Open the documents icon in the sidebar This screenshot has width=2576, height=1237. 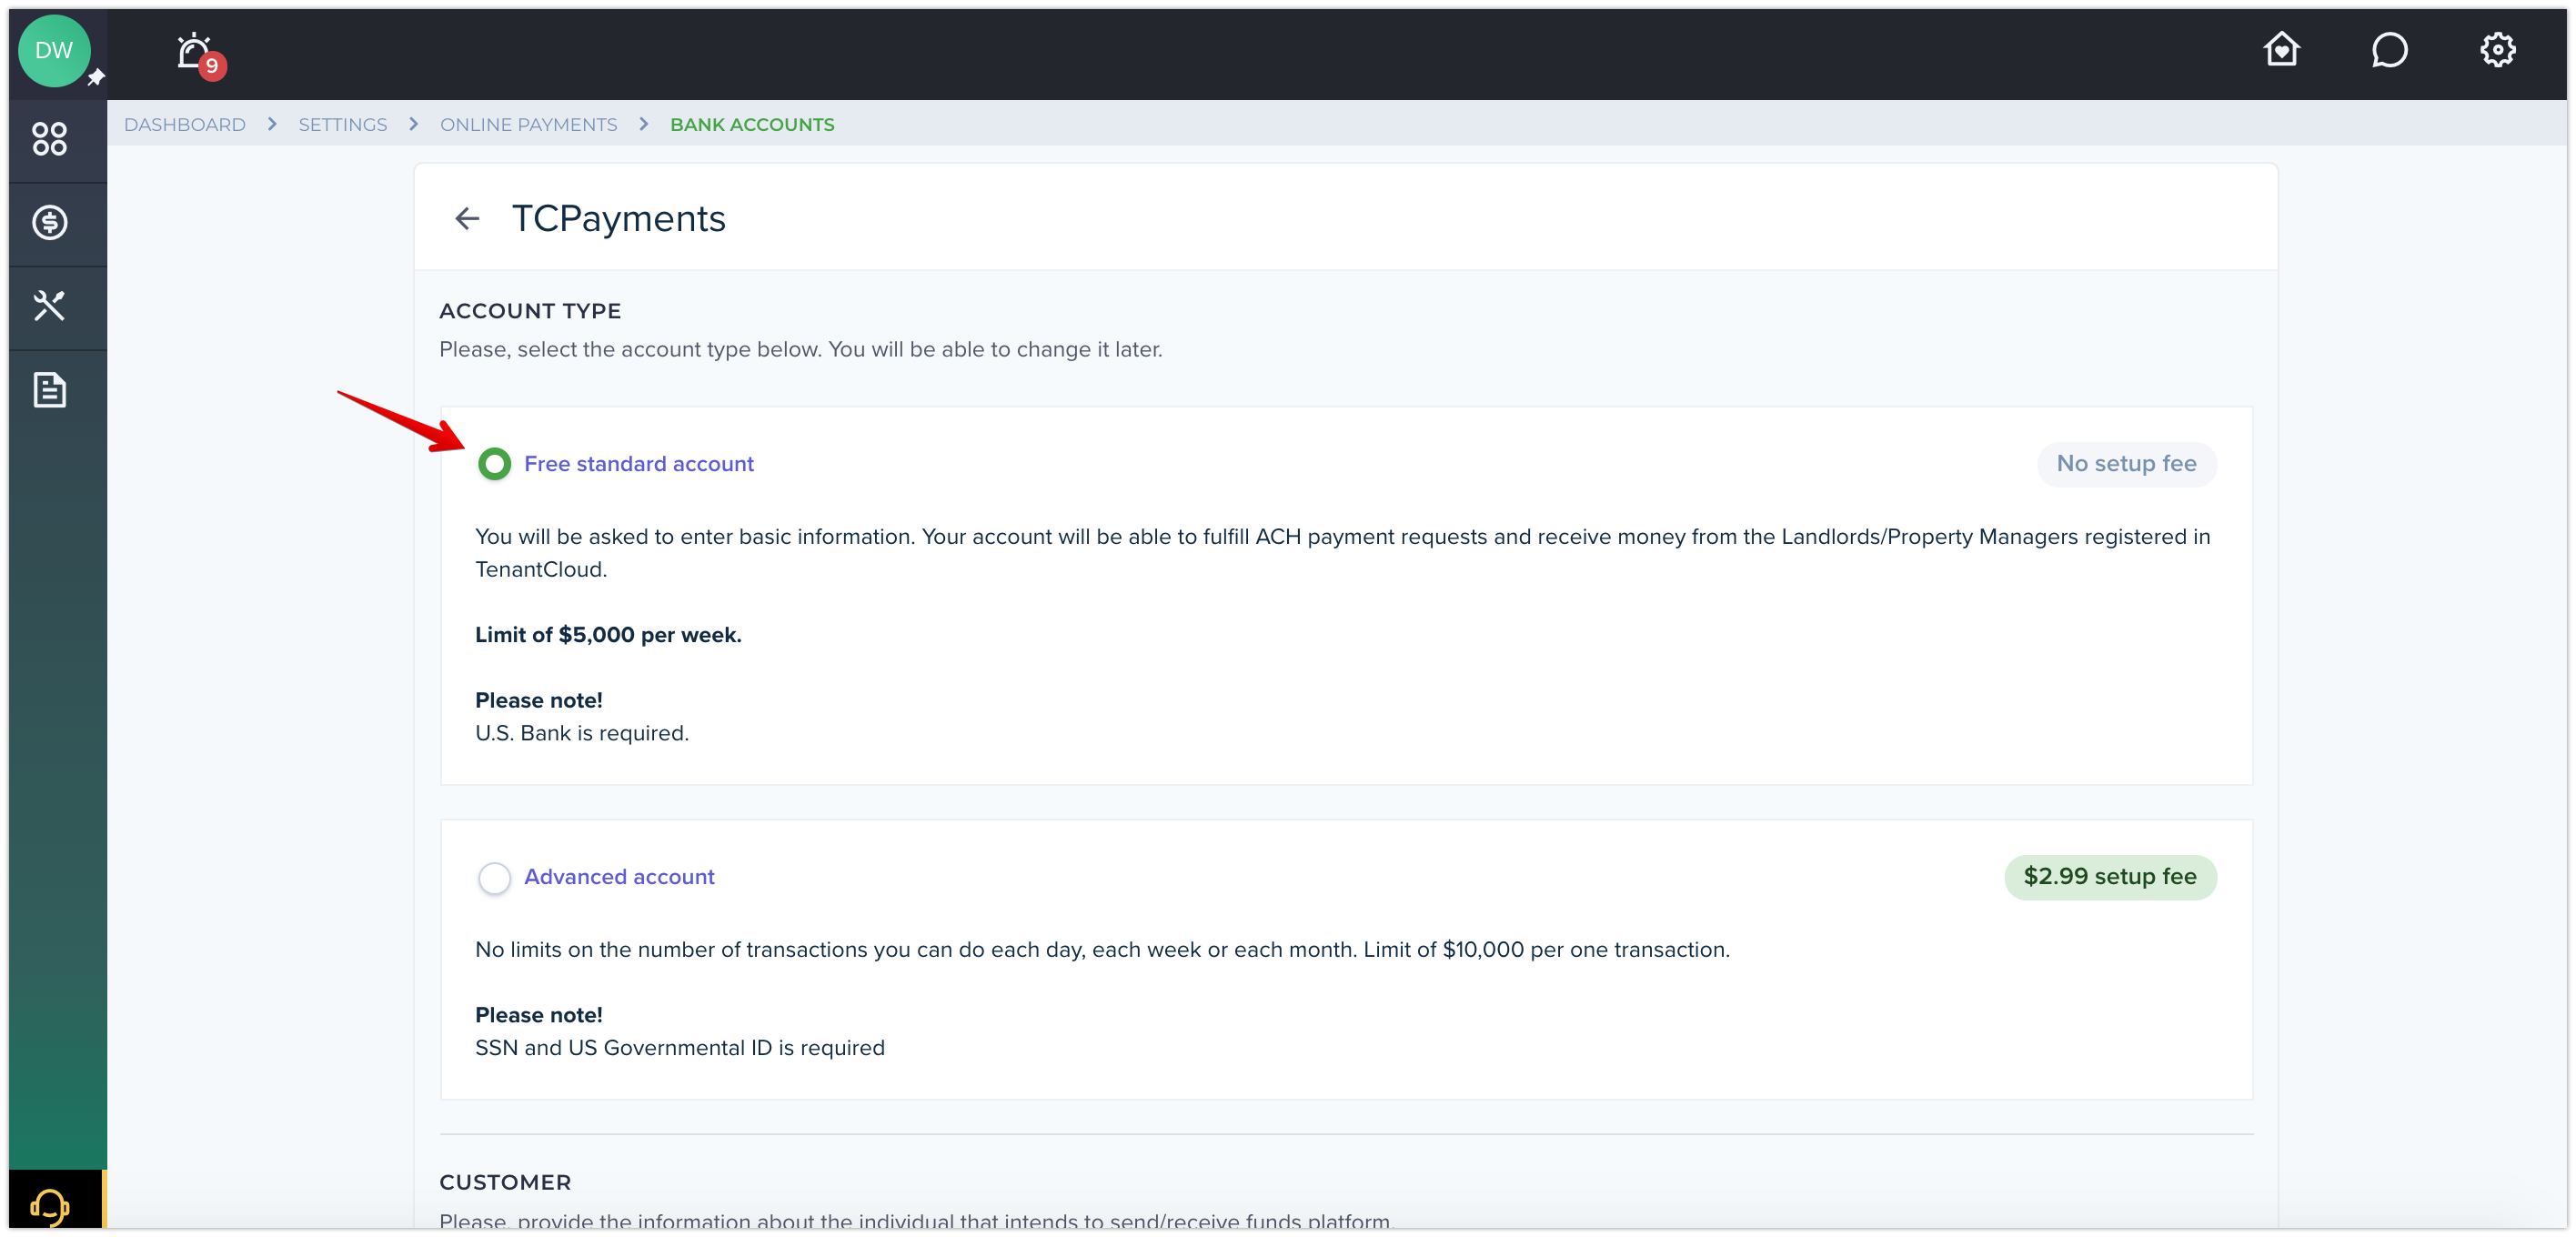[x=50, y=389]
